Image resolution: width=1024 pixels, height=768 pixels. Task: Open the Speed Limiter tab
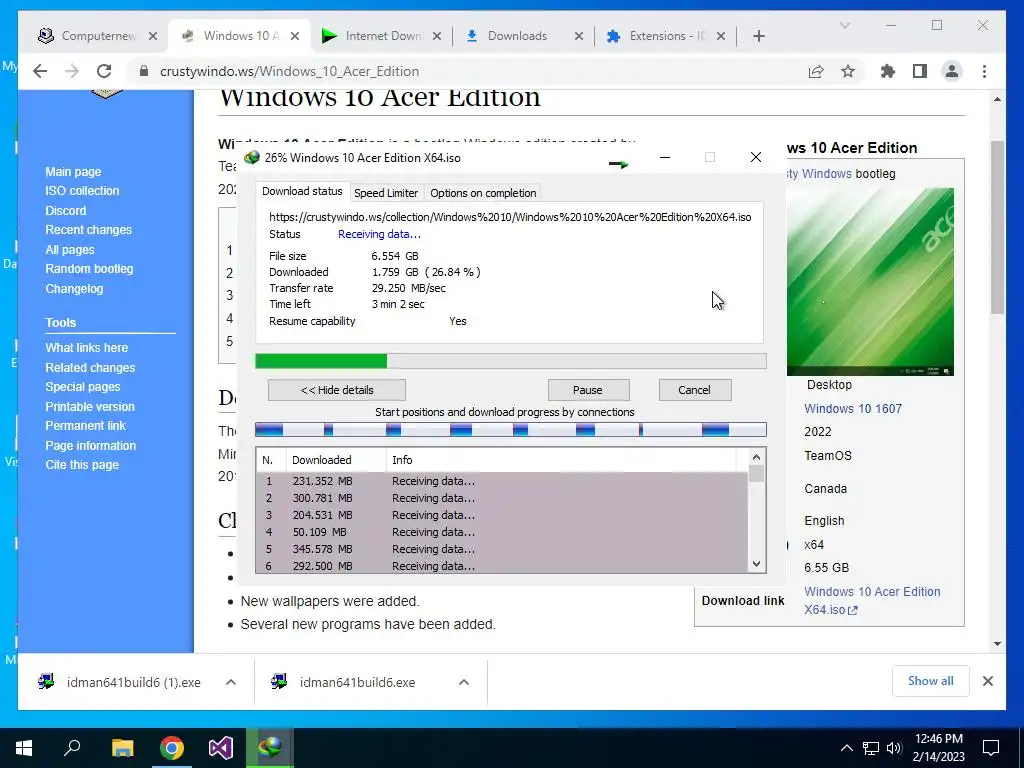pos(385,193)
